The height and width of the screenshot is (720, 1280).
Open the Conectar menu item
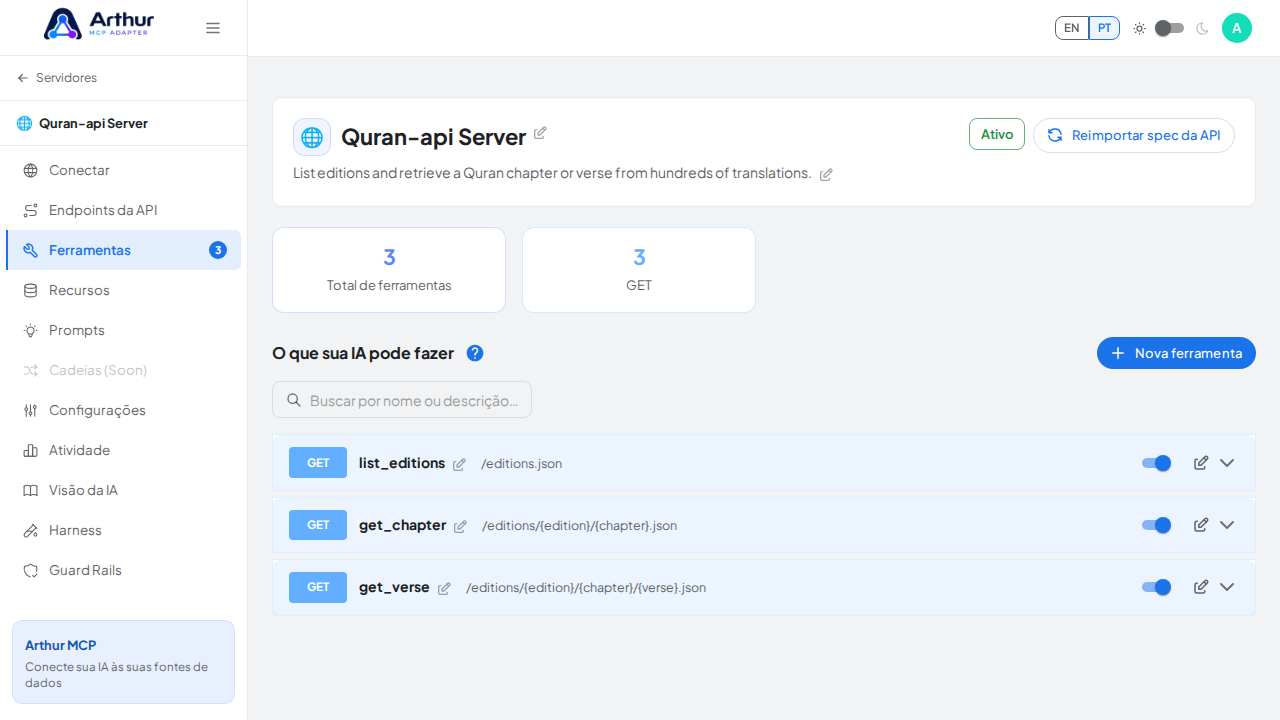click(123, 170)
